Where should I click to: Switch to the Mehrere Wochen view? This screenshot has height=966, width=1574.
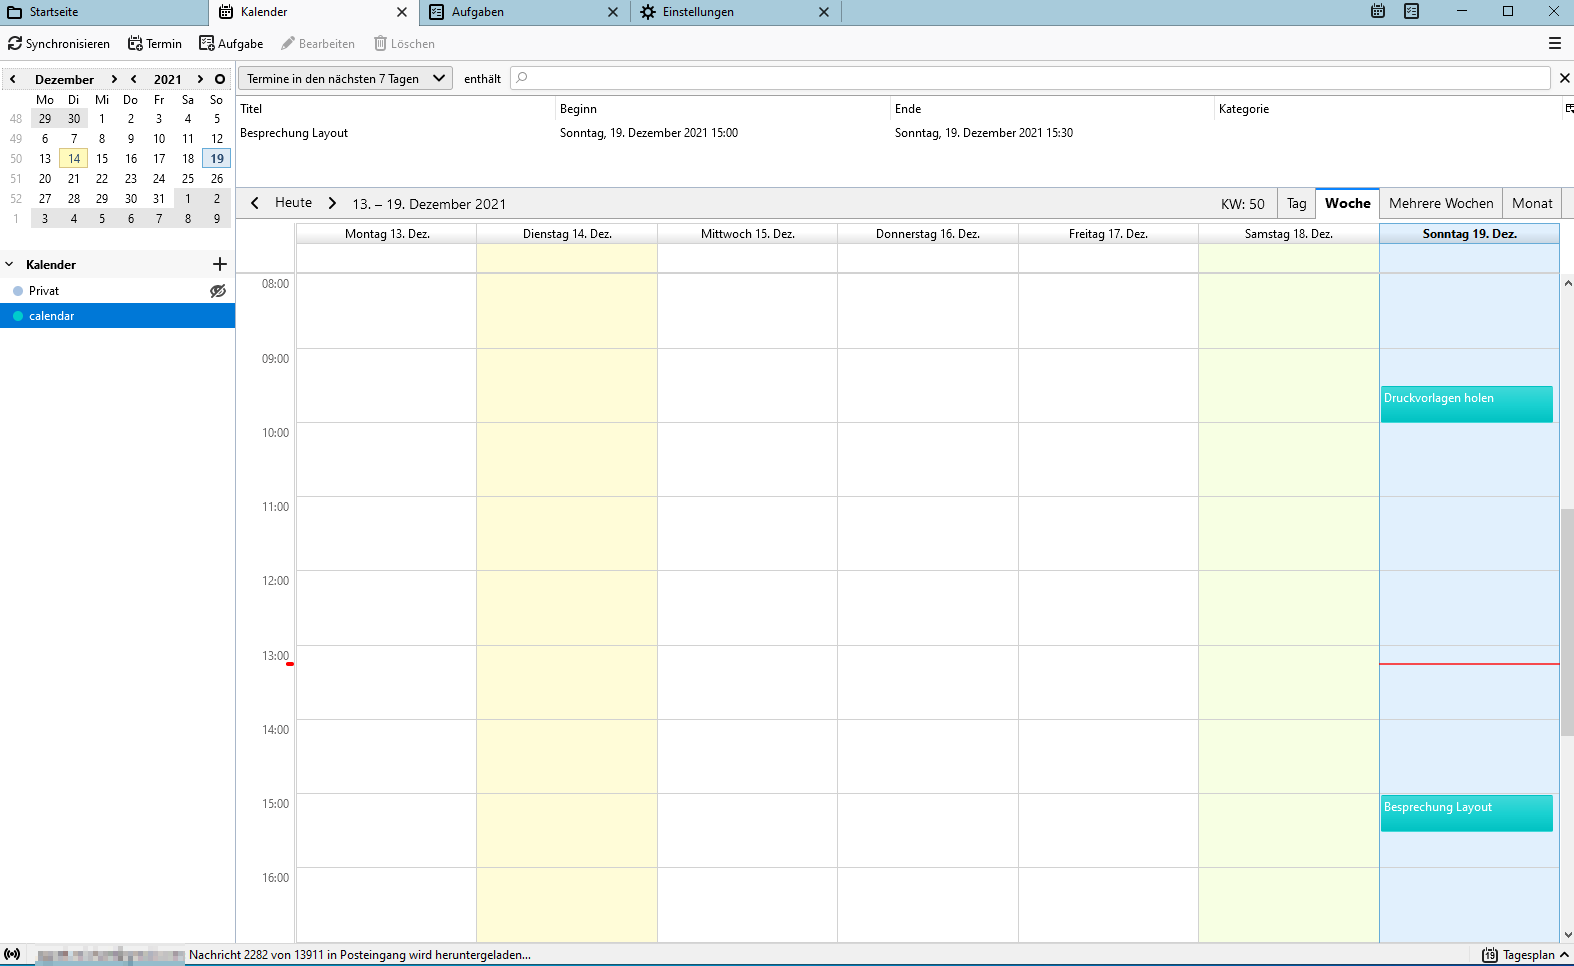[x=1441, y=203]
